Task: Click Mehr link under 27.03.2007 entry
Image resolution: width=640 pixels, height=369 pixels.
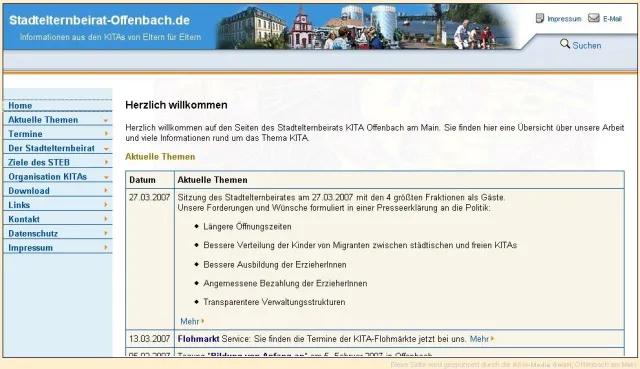Action: point(192,321)
